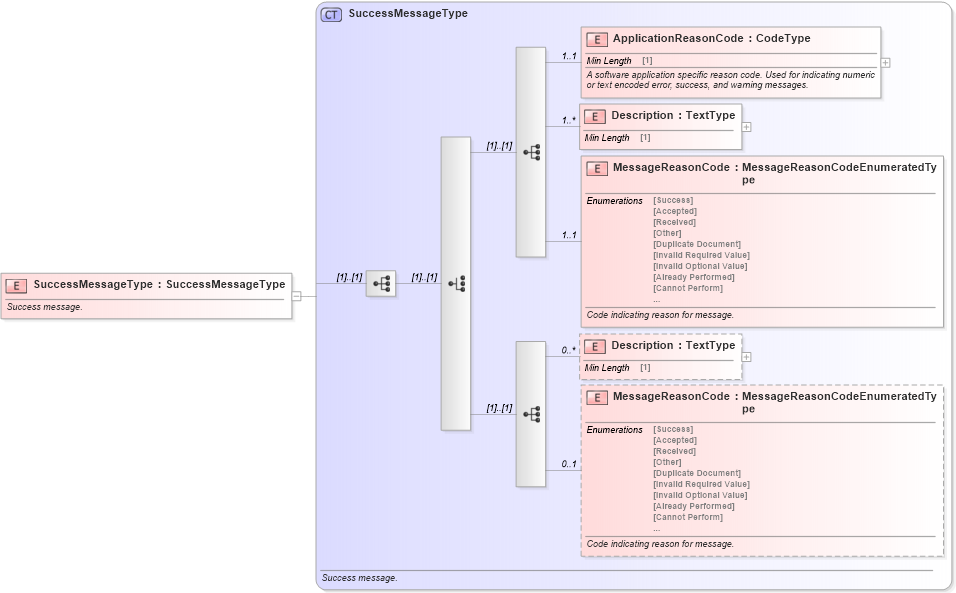
Task: Expand the lower Description element using its plus
Action: click(748, 355)
